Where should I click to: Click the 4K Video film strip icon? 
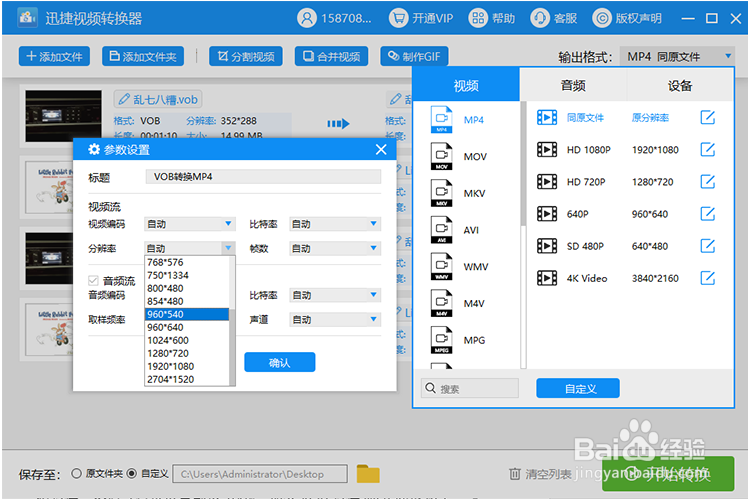[547, 278]
